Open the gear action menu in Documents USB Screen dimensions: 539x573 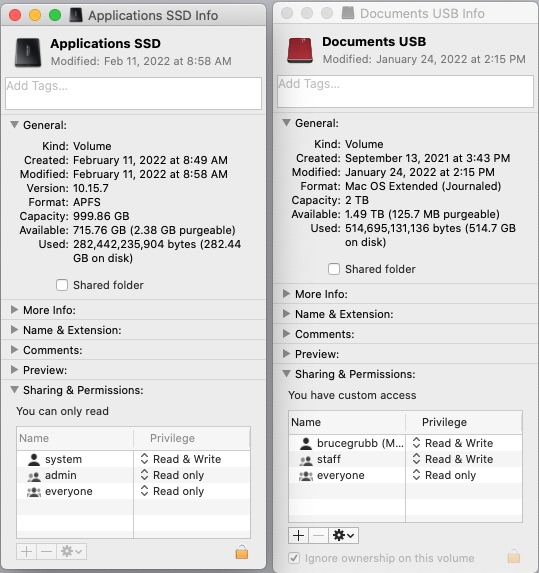pyautogui.click(x=343, y=535)
